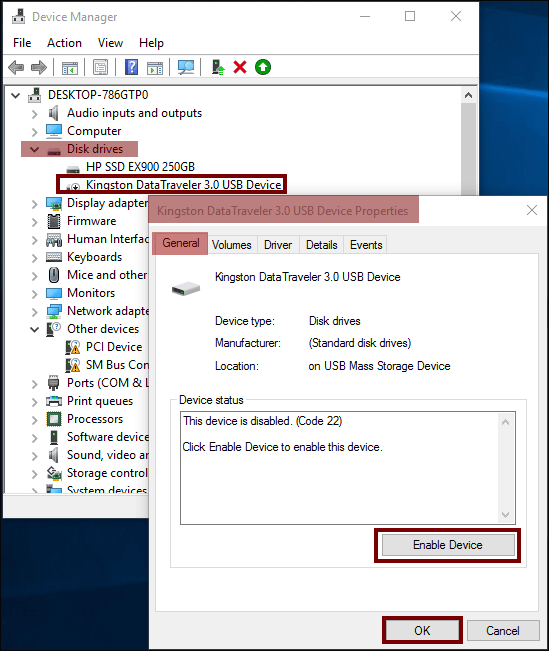Click the Audio inputs and outputs speaker icon
Screen dimensions: 549x651
click(54, 113)
